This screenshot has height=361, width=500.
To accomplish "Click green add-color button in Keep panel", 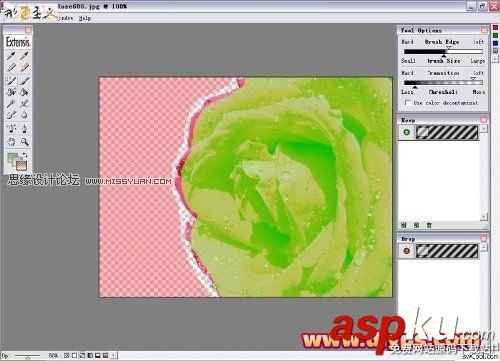I will 406,132.
